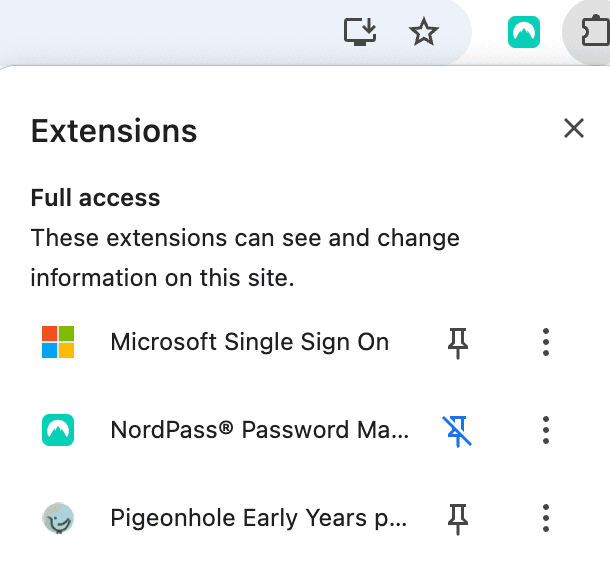Open more actions menu for Pigeonhole extension

point(545,518)
